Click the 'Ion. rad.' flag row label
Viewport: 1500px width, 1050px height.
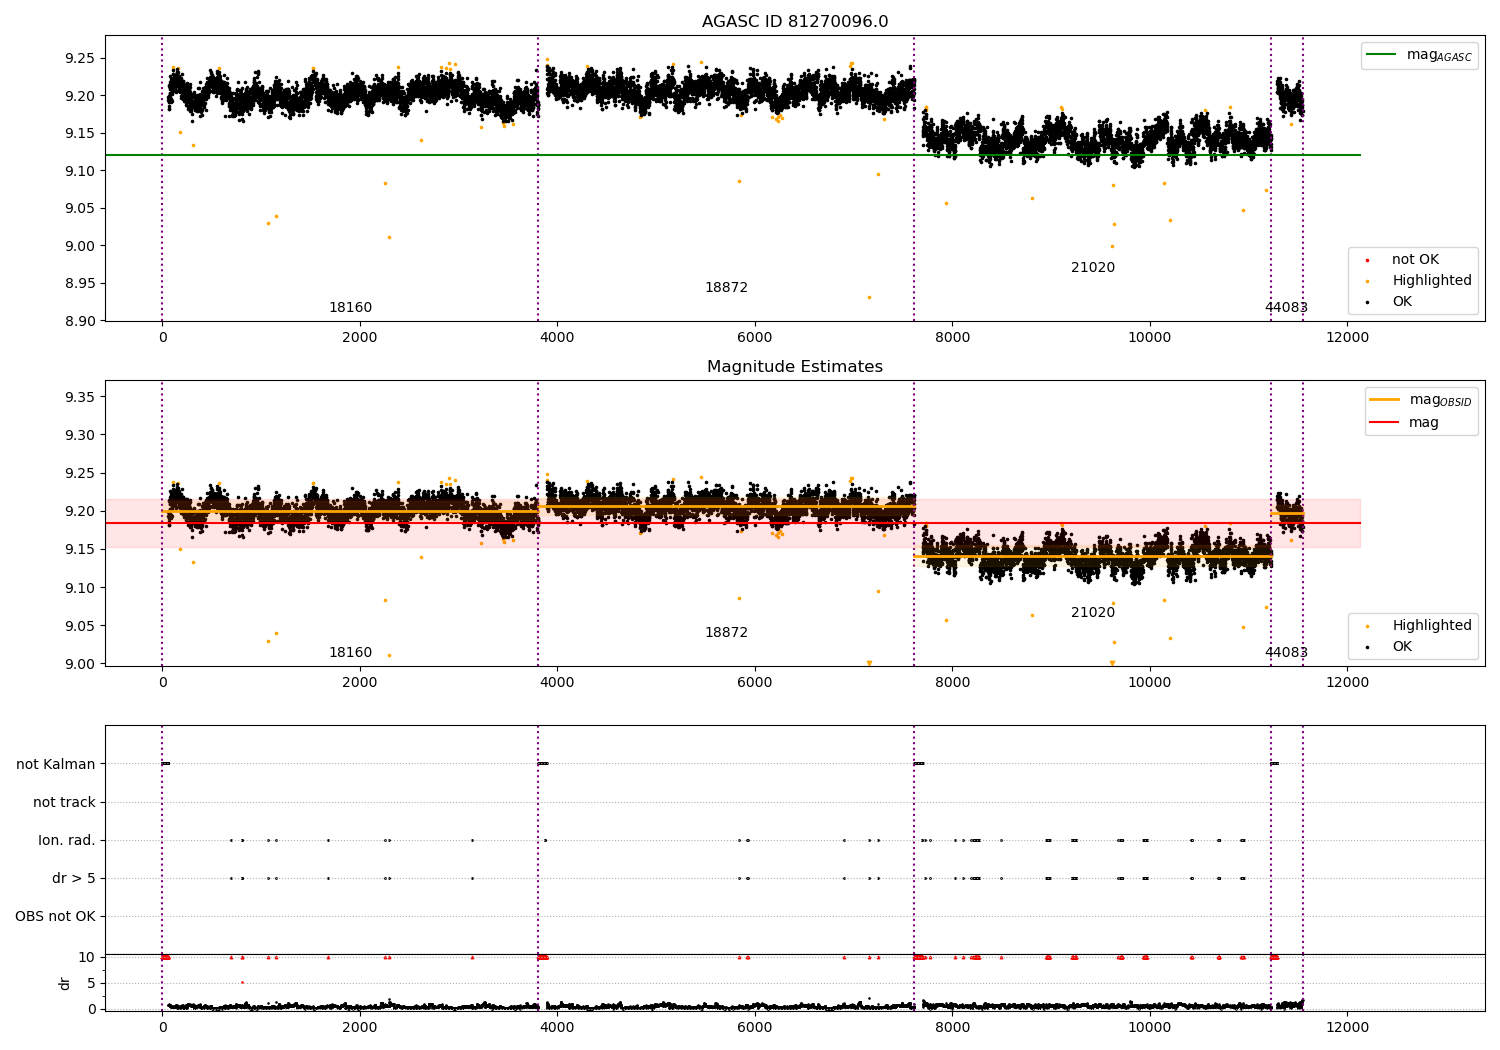point(67,841)
